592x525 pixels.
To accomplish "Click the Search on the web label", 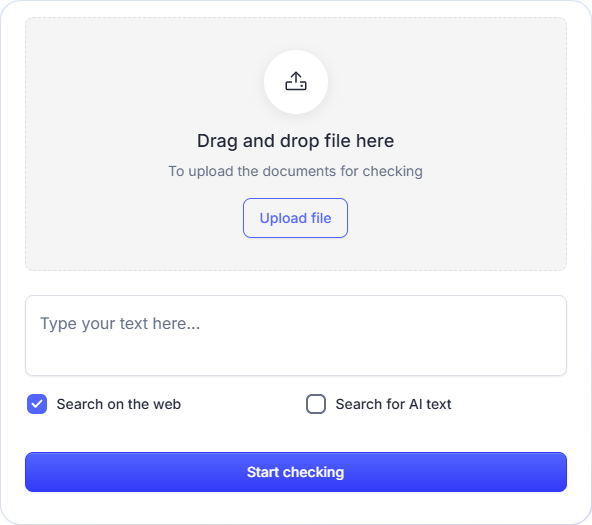I will pyautogui.click(x=119, y=404).
